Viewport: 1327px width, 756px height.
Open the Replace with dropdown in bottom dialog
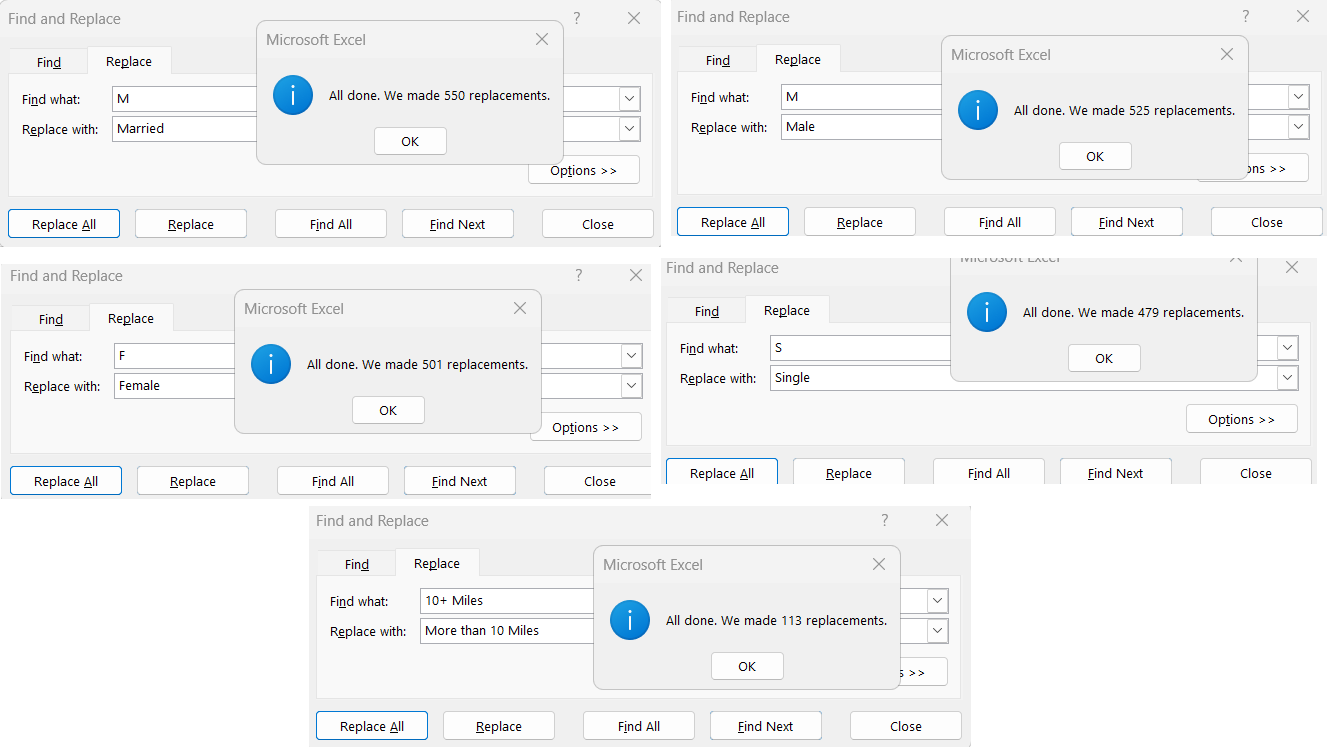point(936,630)
